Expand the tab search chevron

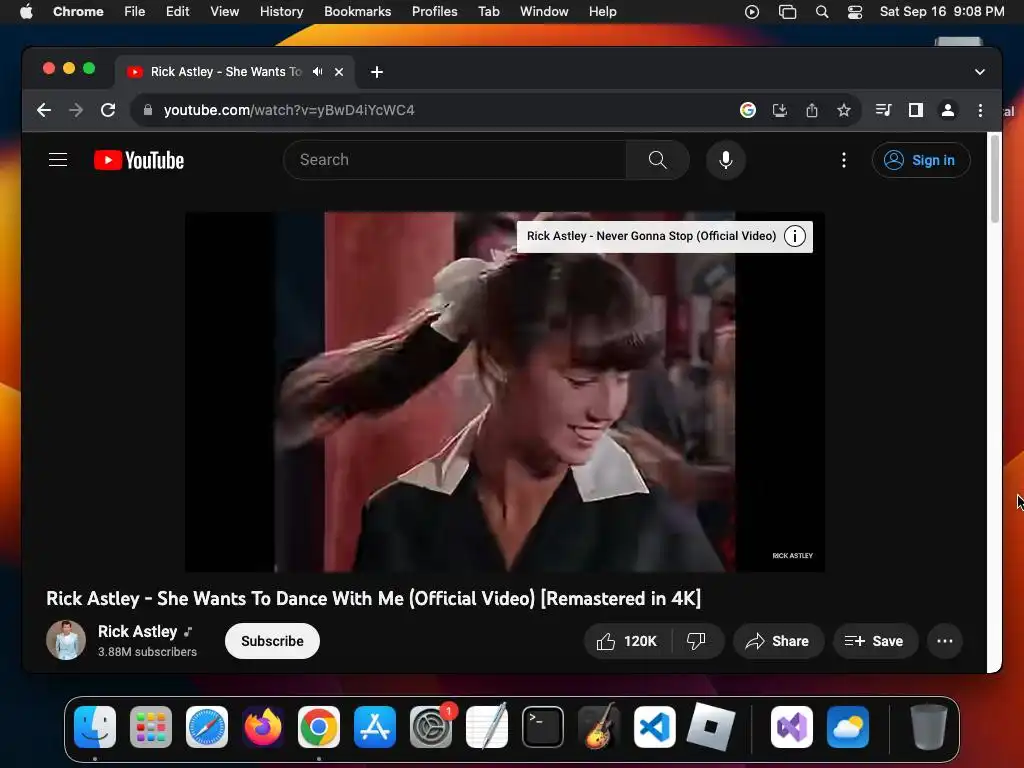point(980,72)
